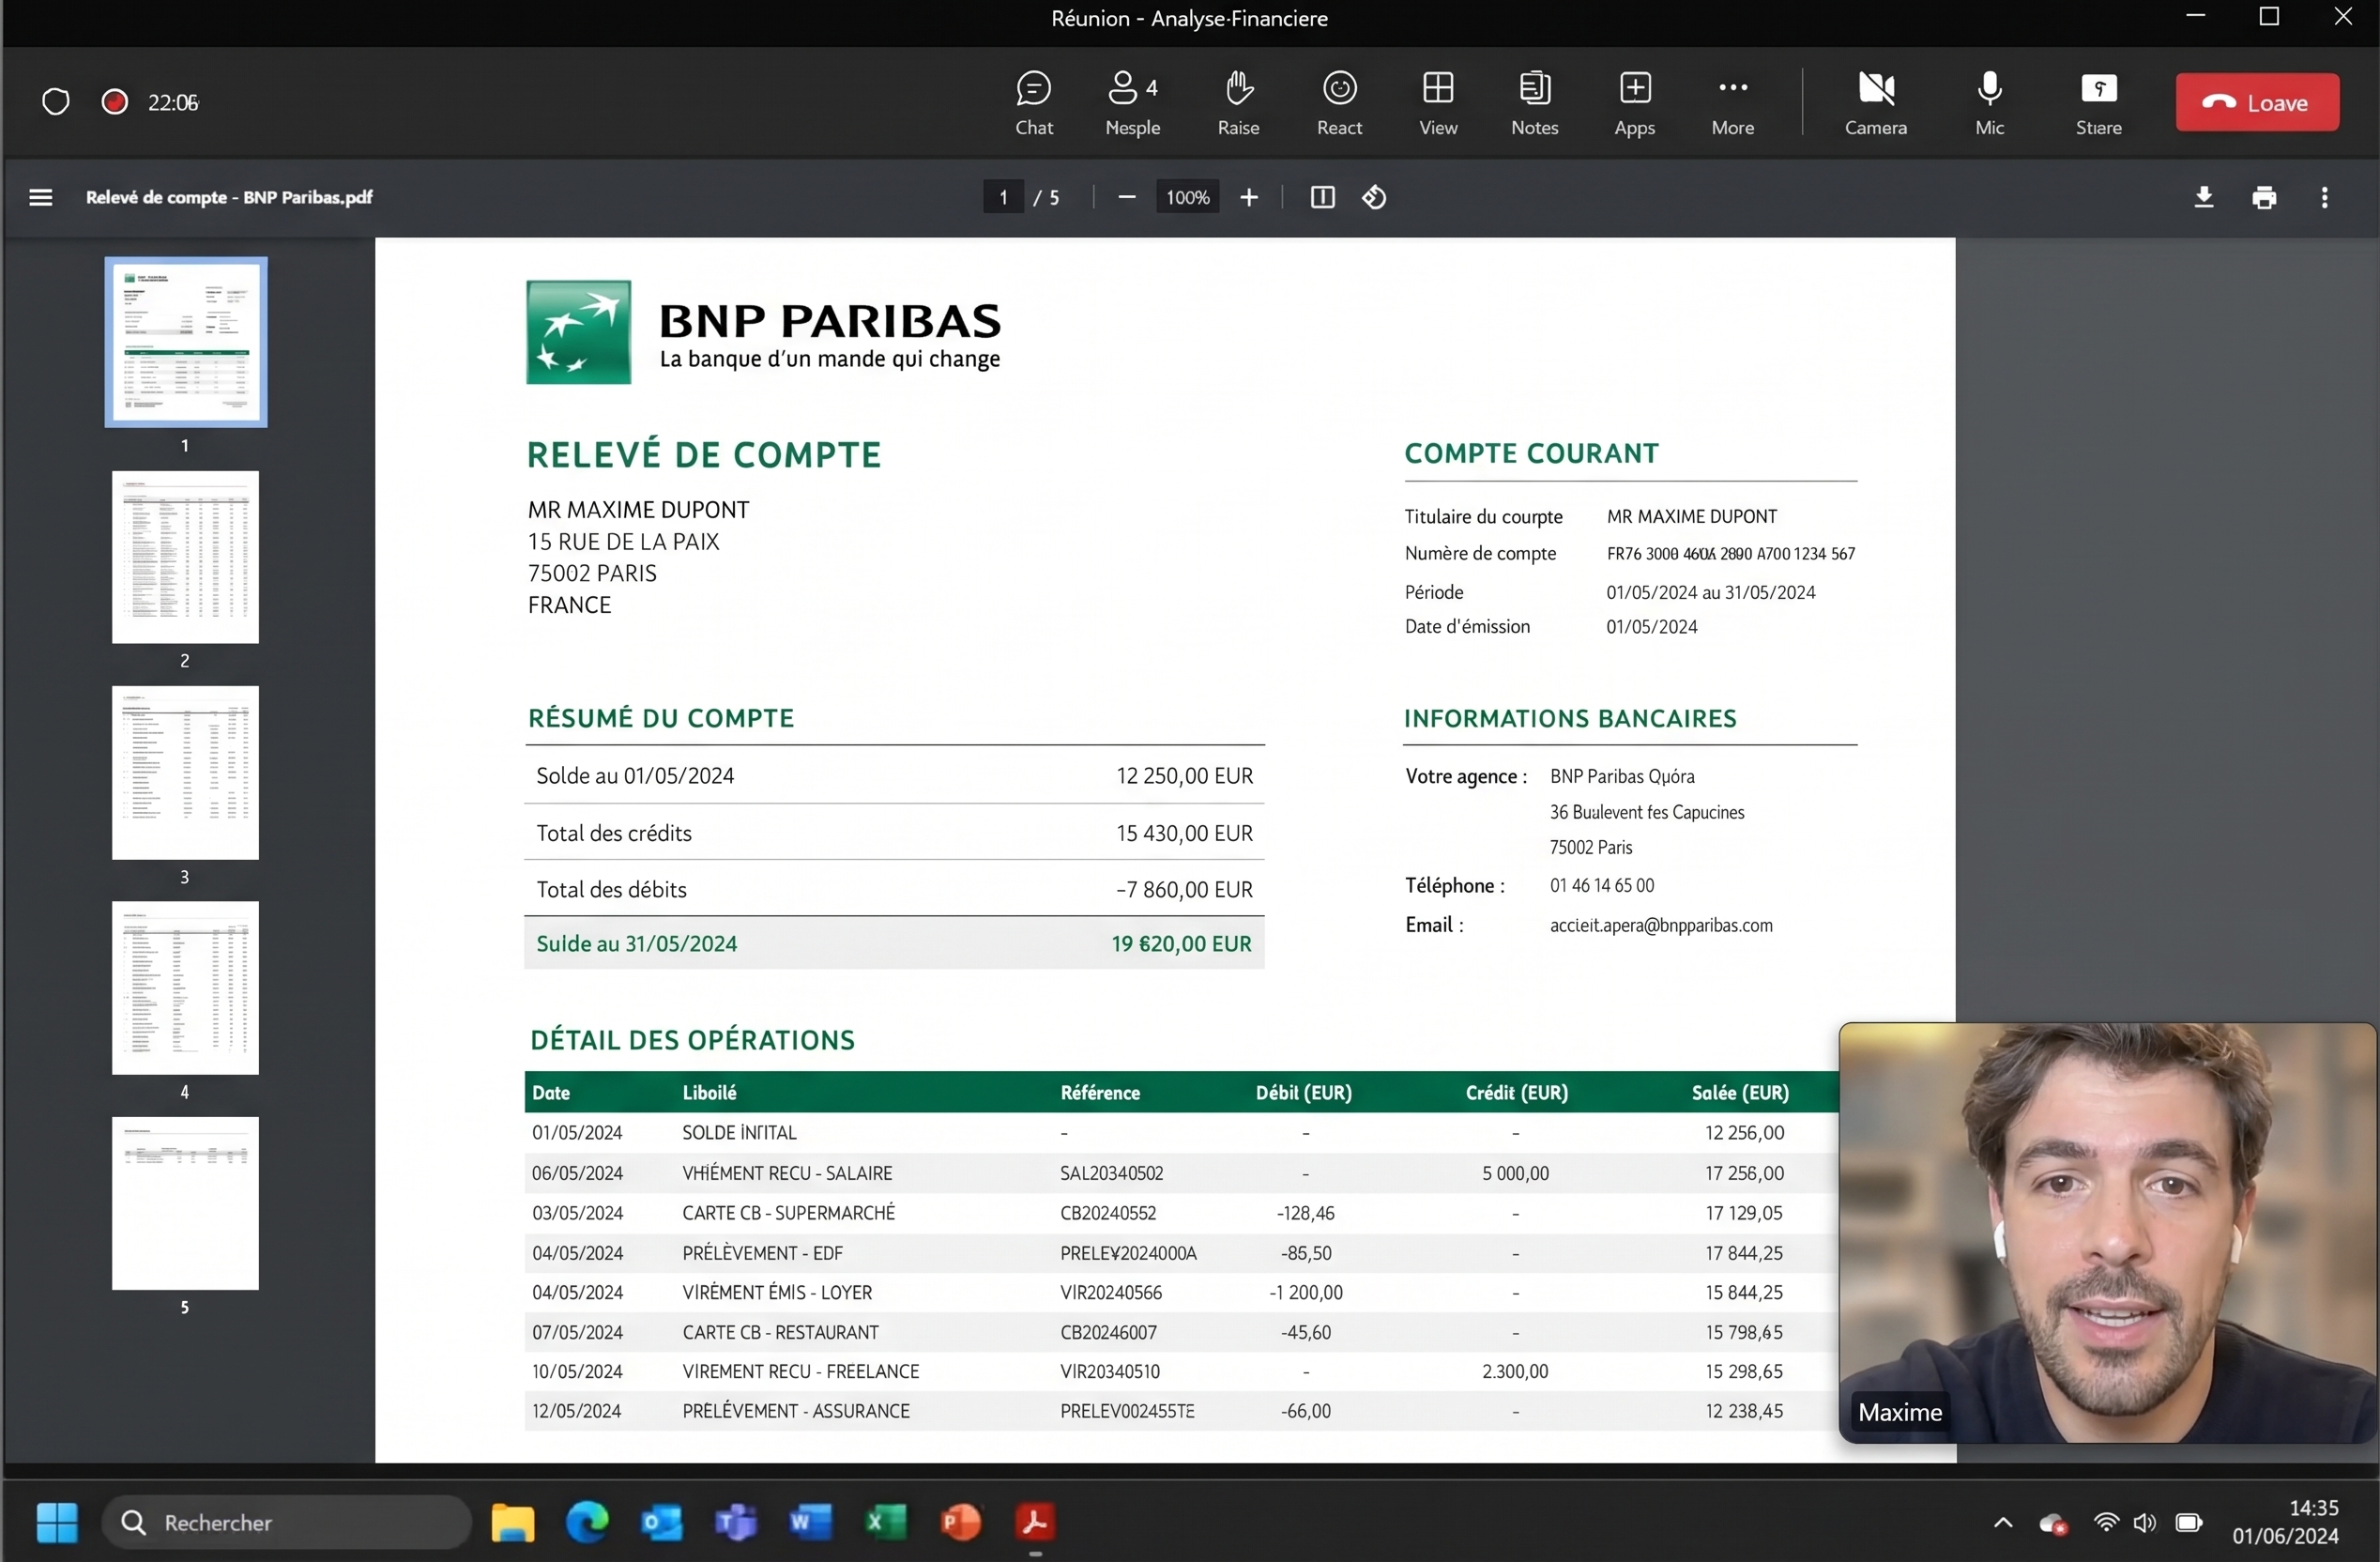This screenshot has width=2380, height=1562.
Task: Expand the More options menu
Action: 1732,102
